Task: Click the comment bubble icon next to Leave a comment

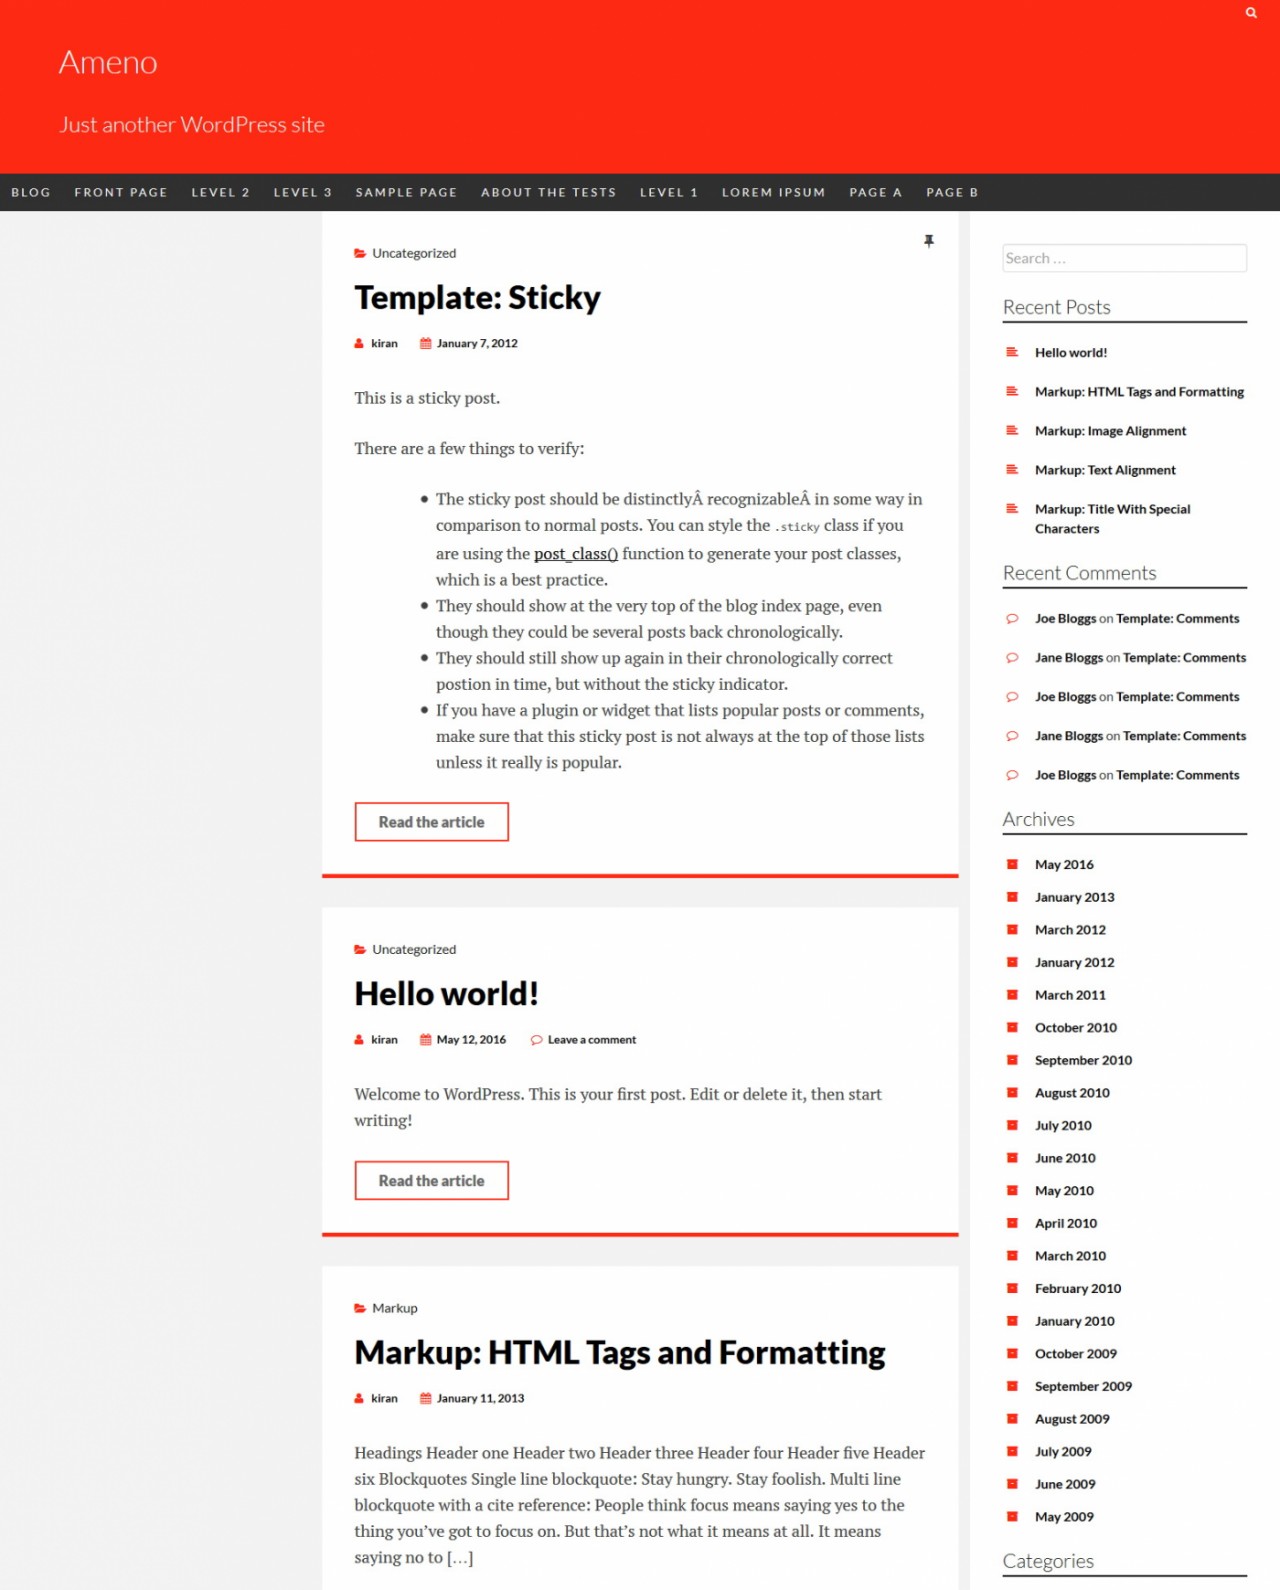Action: pyautogui.click(x=536, y=1040)
